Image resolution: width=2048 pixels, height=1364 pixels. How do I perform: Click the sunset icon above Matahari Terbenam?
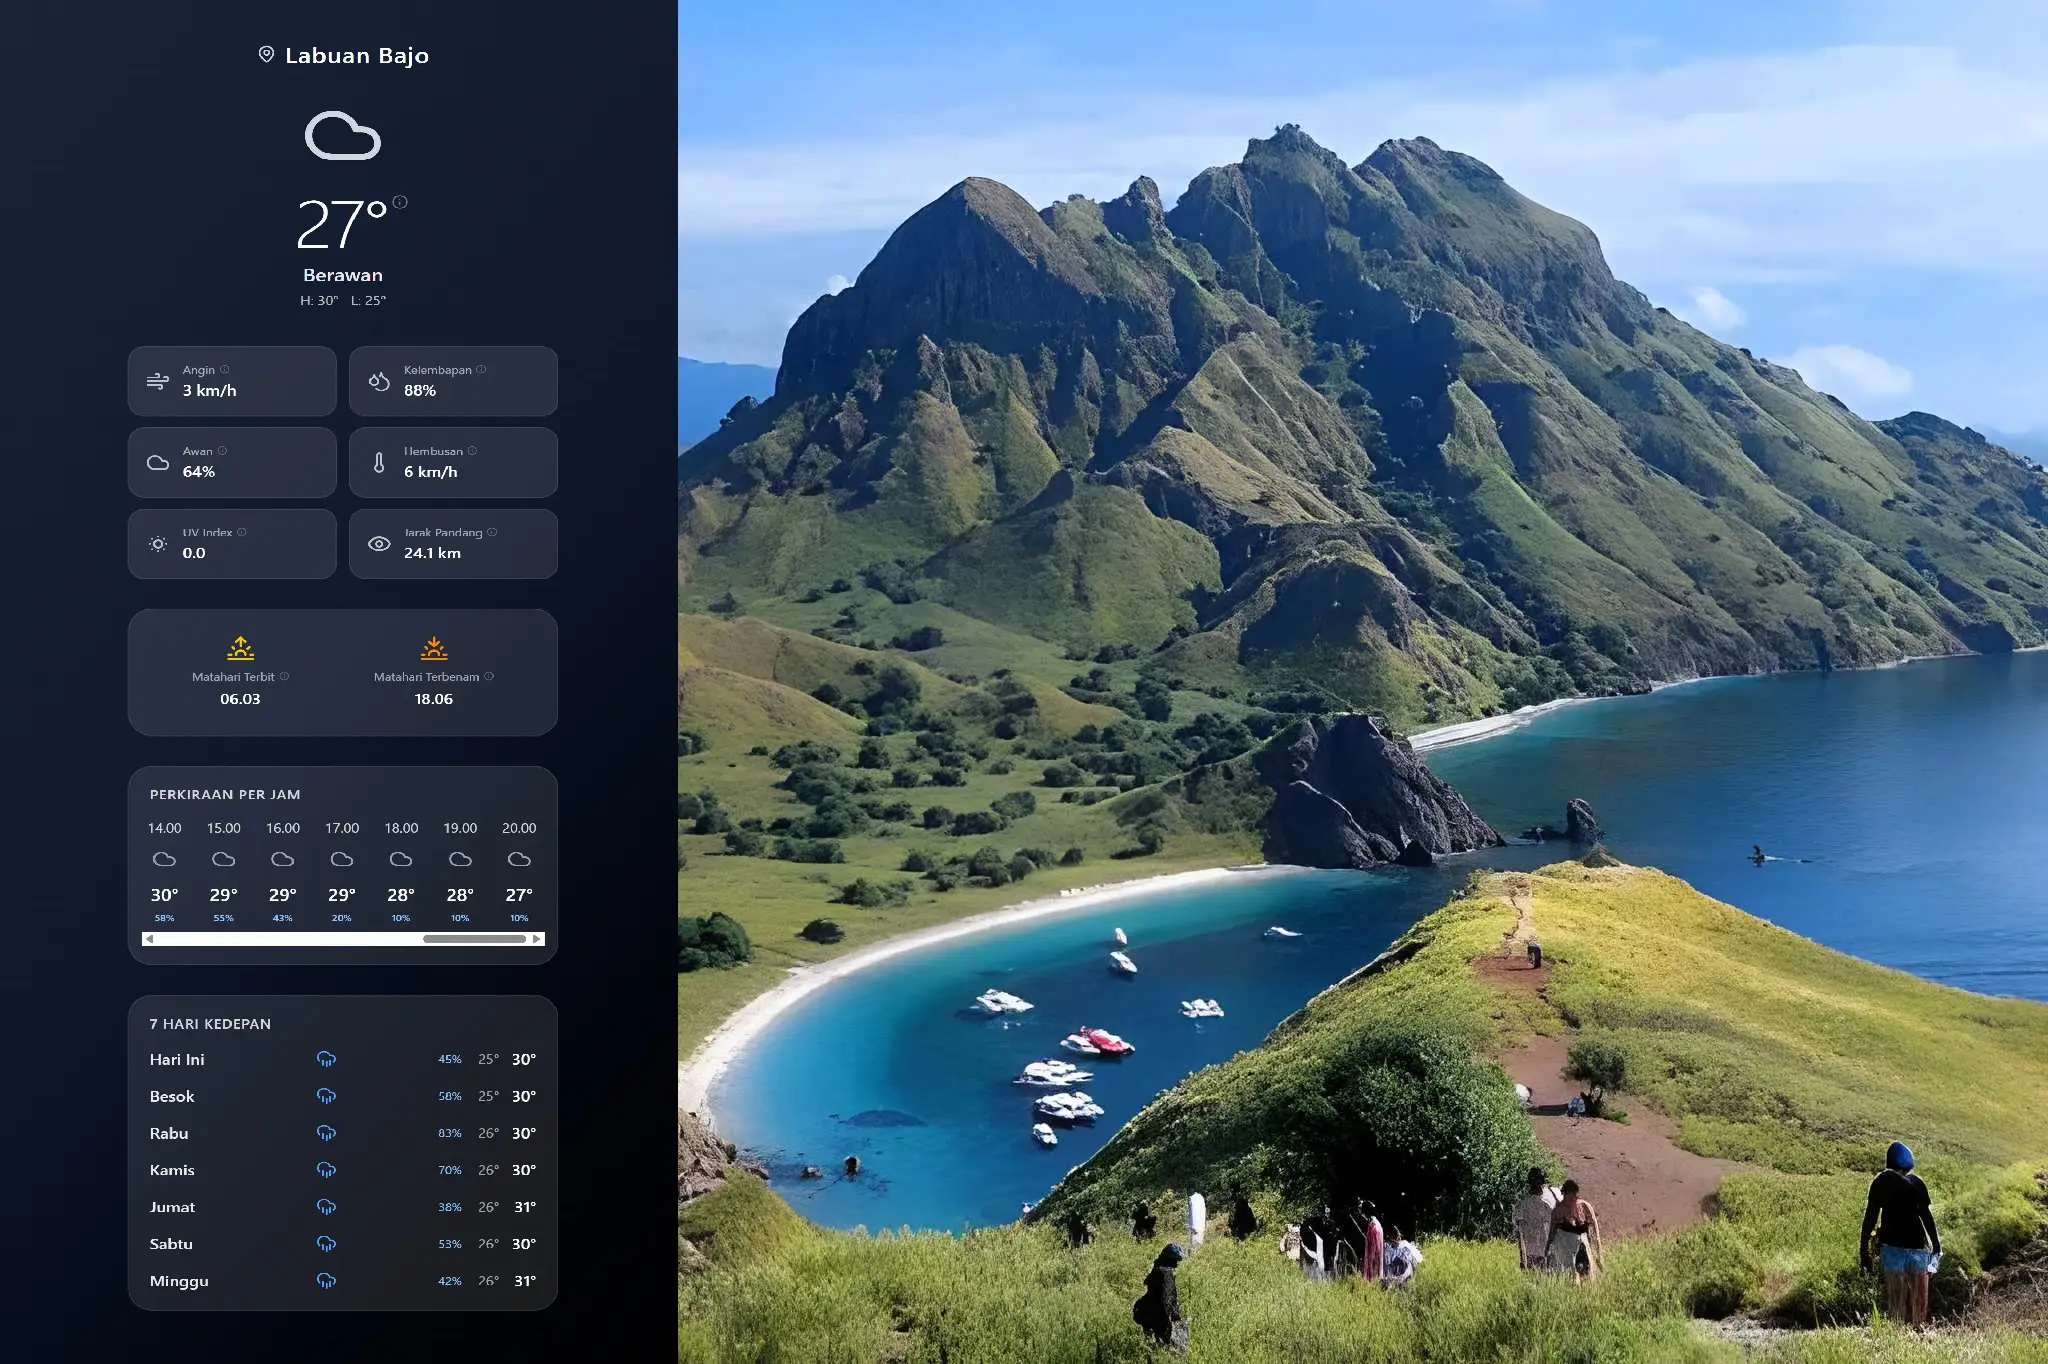[434, 648]
